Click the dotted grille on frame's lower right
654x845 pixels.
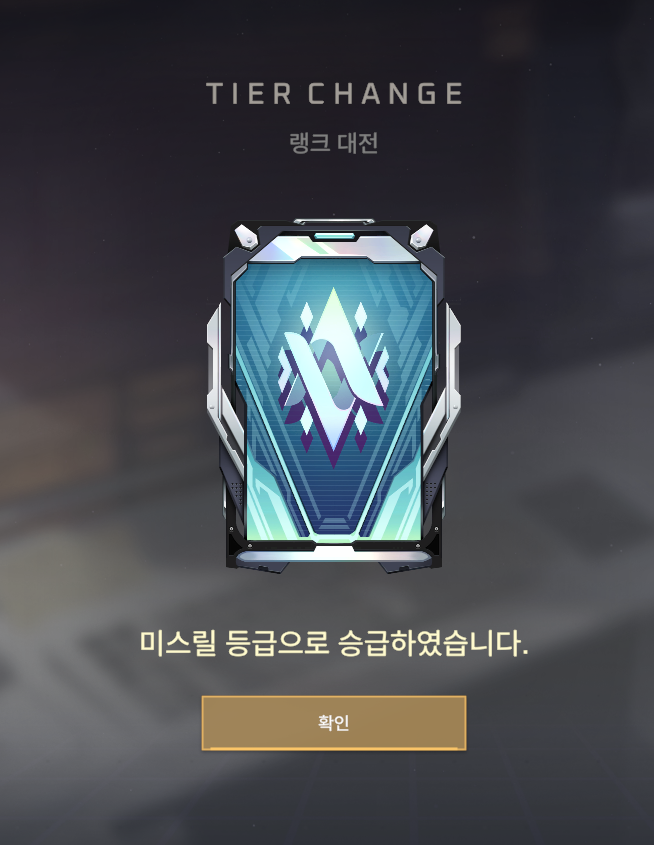431,493
